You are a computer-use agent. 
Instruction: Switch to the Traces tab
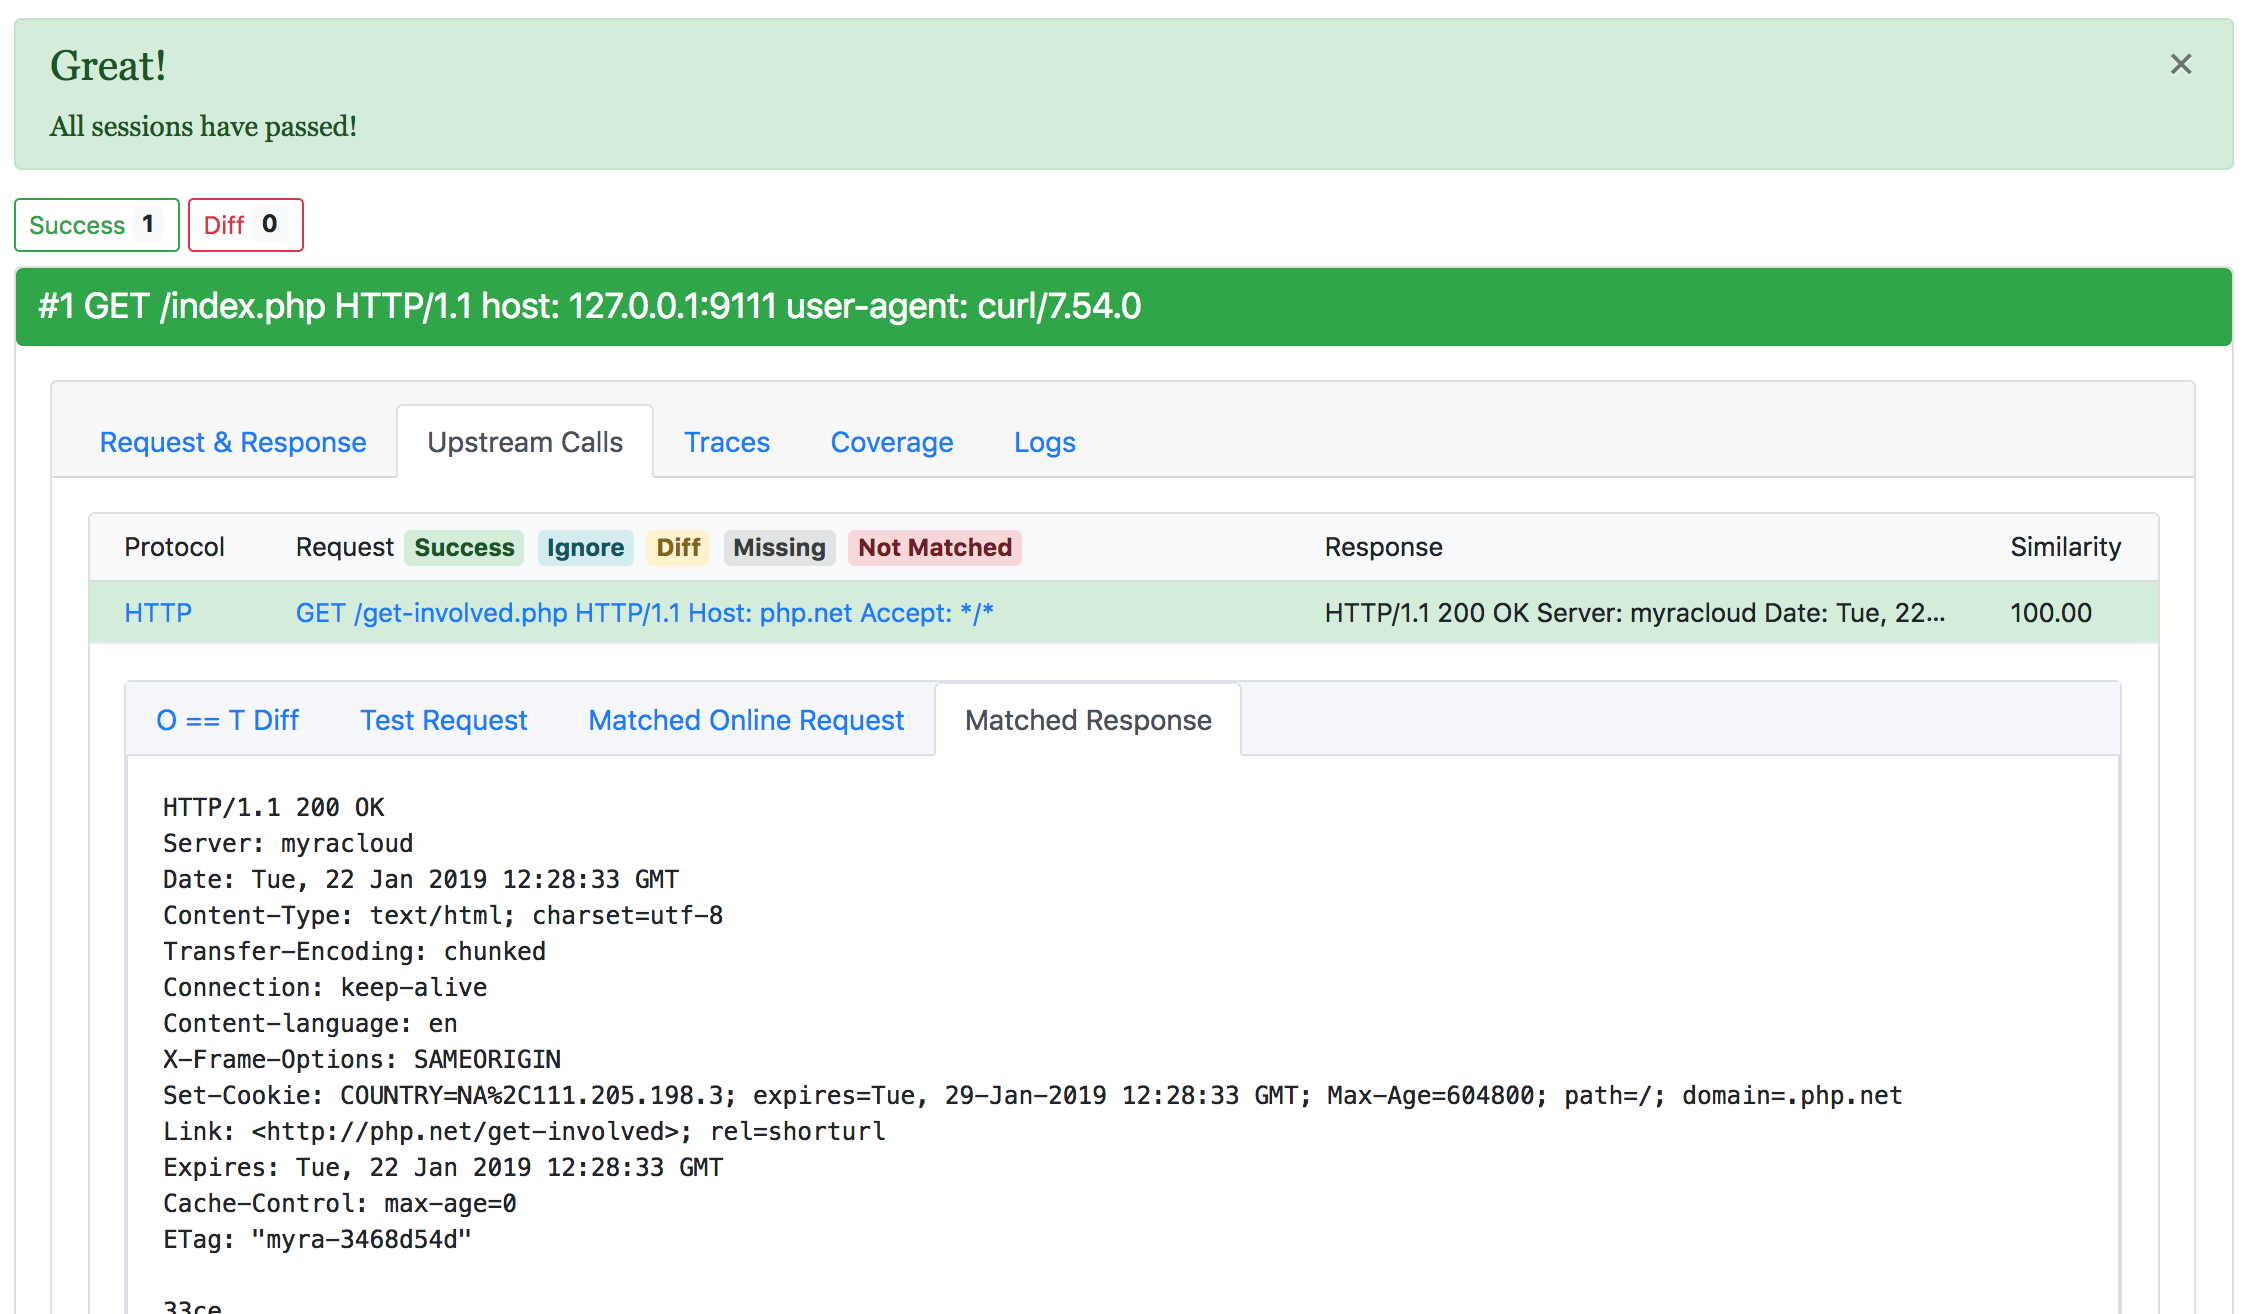[727, 441]
